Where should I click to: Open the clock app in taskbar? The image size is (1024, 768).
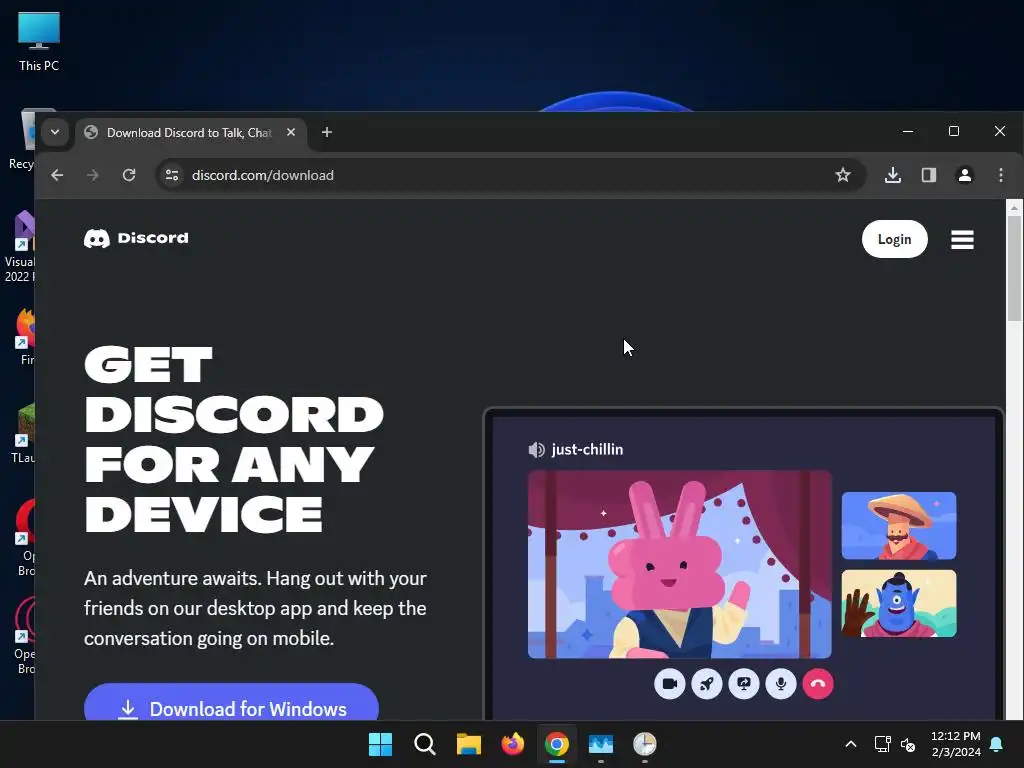[645, 744]
